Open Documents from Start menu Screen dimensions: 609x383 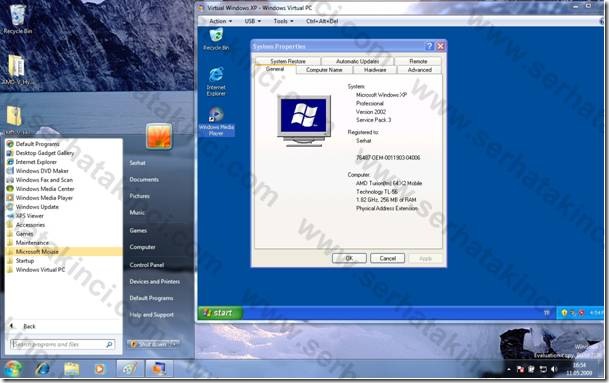pyautogui.click(x=144, y=179)
